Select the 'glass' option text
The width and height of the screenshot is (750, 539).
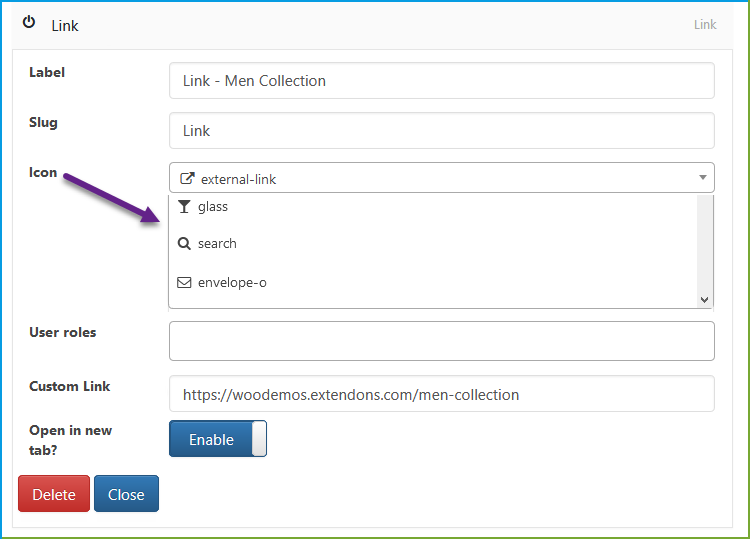(213, 207)
